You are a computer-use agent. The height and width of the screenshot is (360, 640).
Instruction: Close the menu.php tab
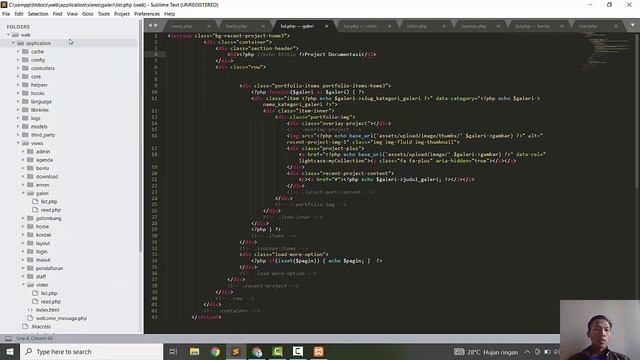pyautogui.click(x=209, y=26)
